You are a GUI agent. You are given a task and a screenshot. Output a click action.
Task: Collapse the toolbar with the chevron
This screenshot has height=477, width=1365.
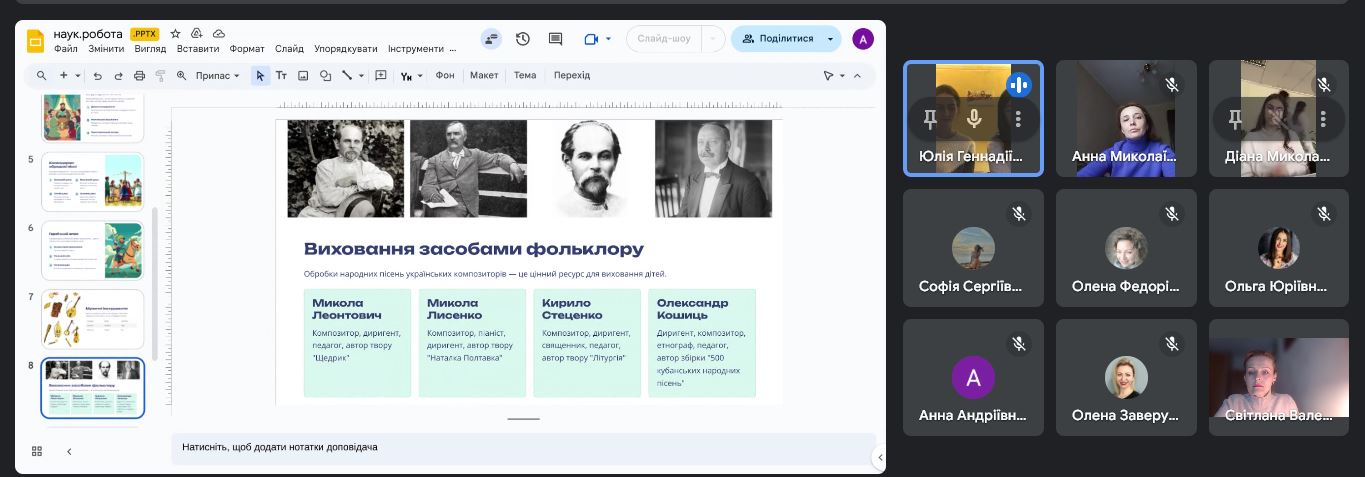[857, 76]
